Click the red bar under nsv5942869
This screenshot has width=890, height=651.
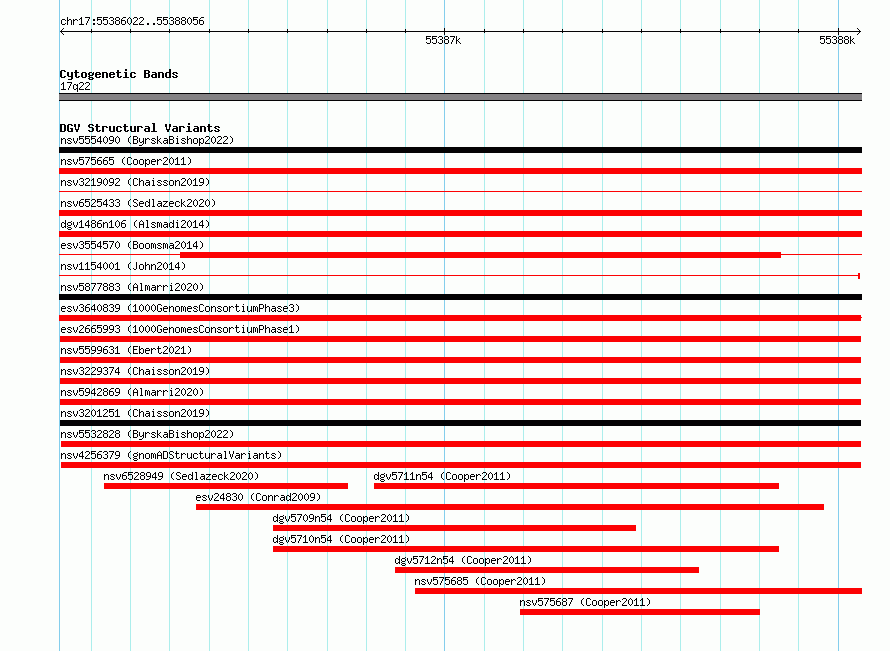point(460,402)
